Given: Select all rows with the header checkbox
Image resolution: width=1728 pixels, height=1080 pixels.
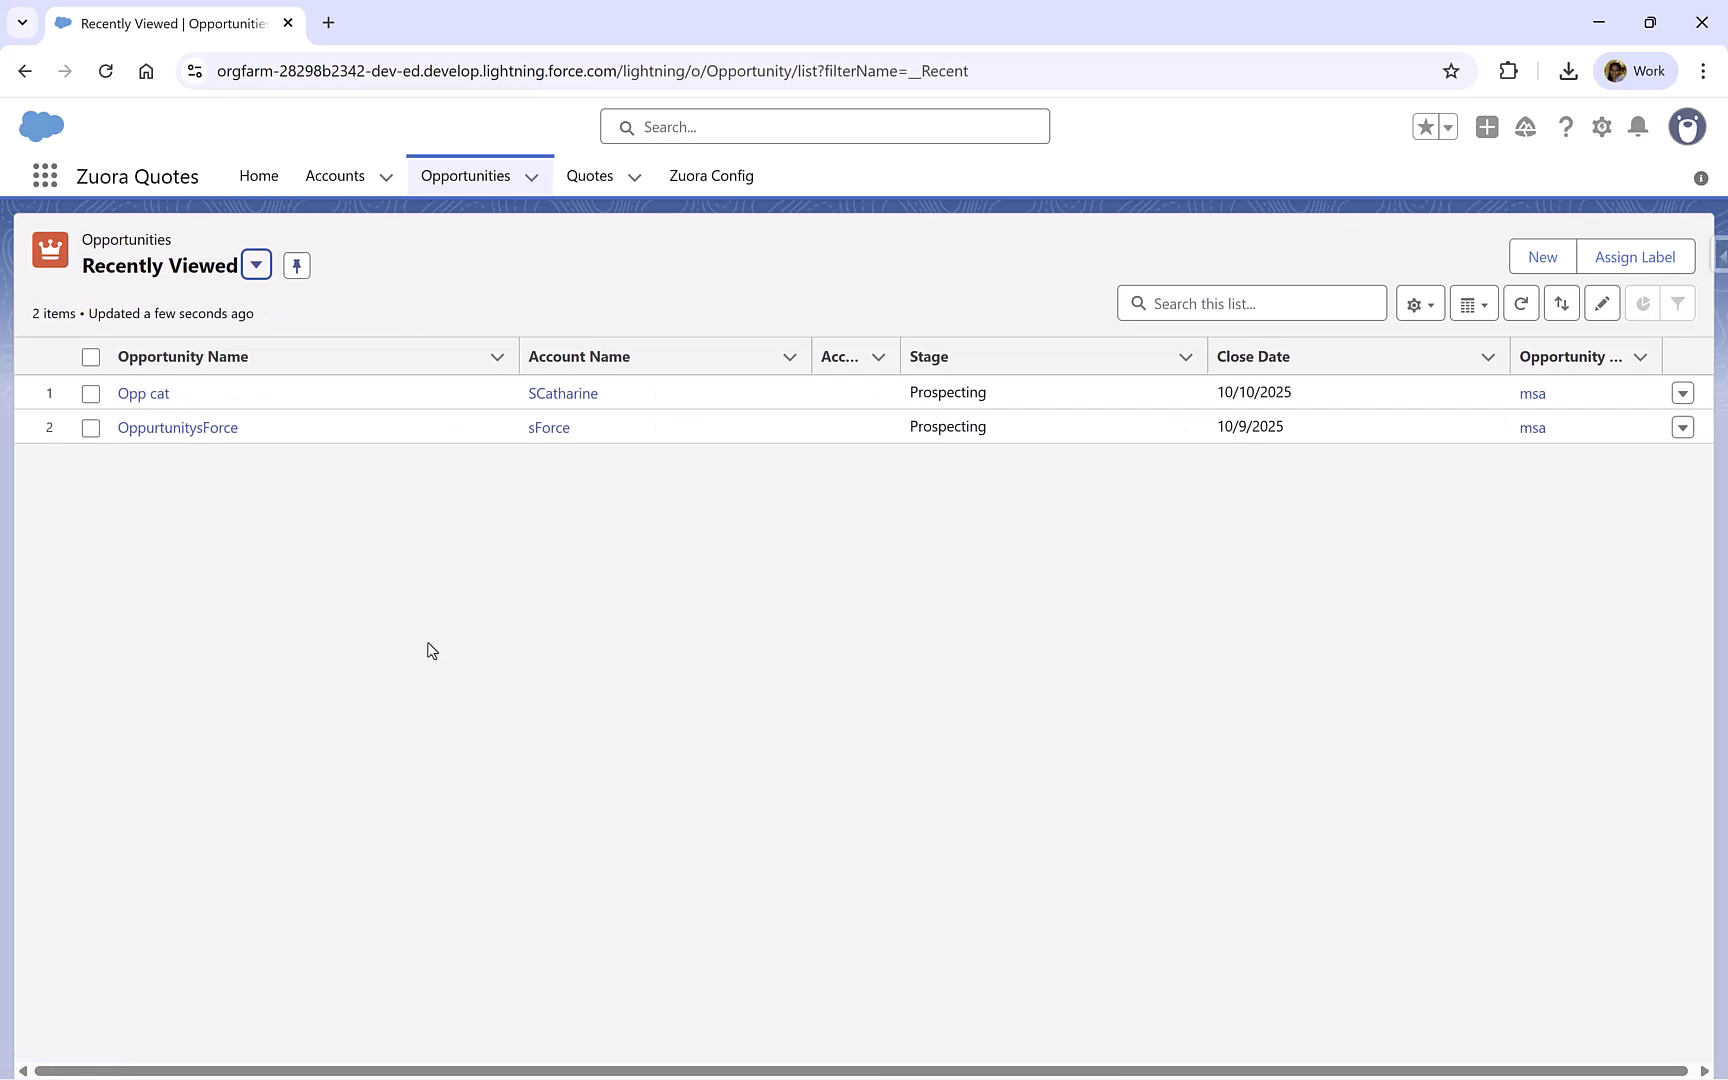Looking at the screenshot, I should 91,356.
